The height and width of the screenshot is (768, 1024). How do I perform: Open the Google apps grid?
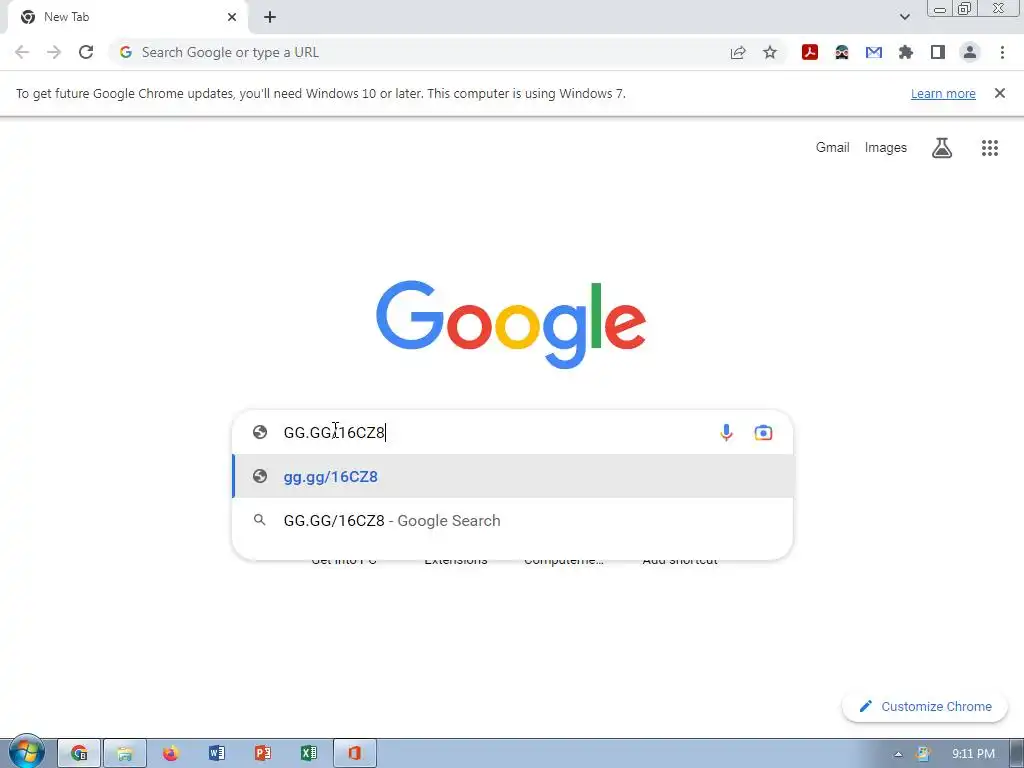click(x=990, y=148)
